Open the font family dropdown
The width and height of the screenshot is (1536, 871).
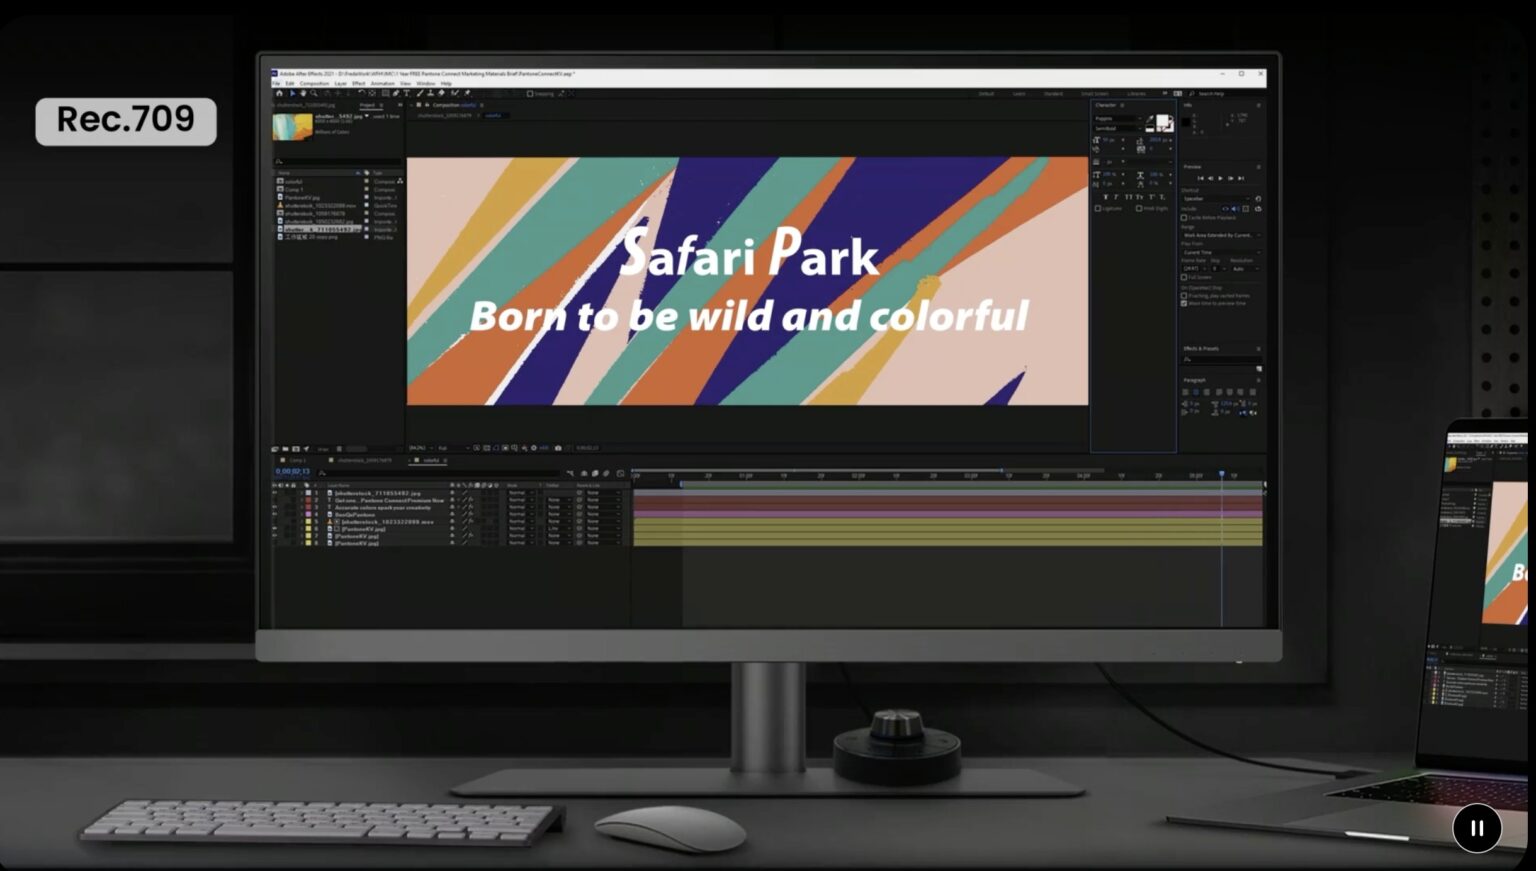tap(1117, 119)
